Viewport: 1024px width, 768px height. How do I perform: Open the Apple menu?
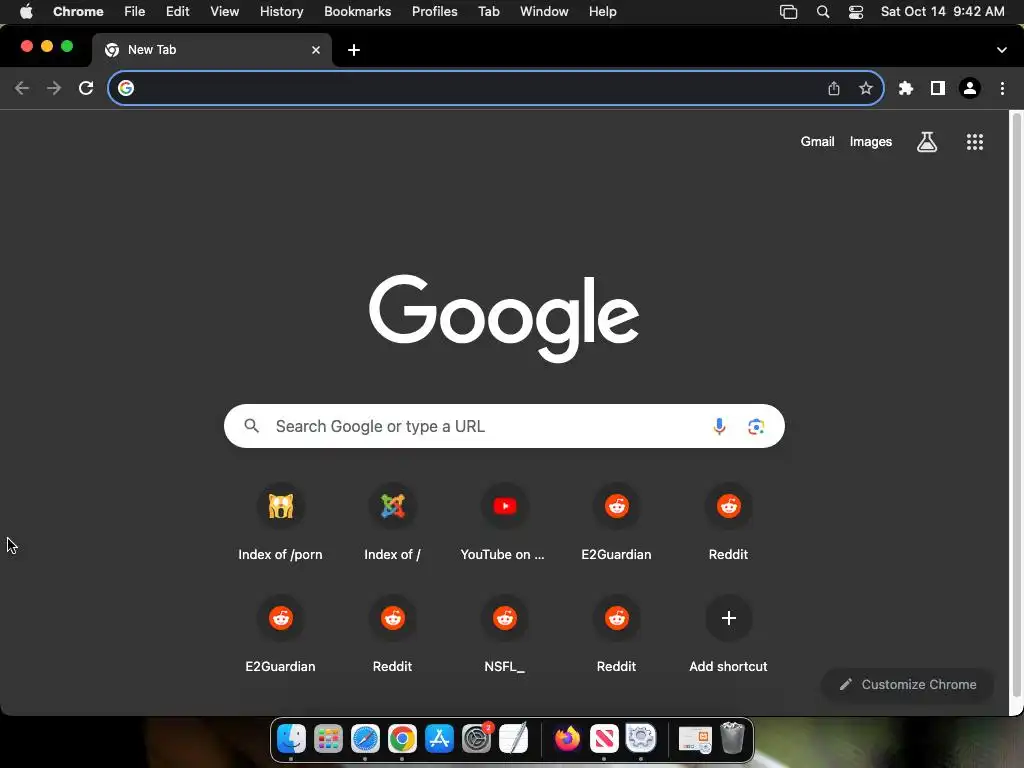[x=26, y=12]
